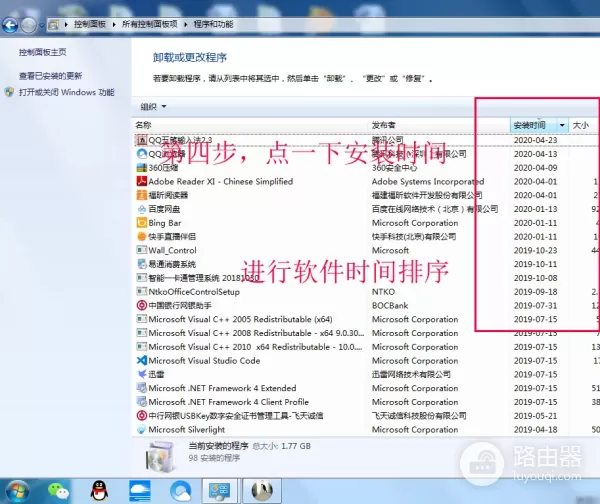Click the Forward navigation arrow

point(29,25)
